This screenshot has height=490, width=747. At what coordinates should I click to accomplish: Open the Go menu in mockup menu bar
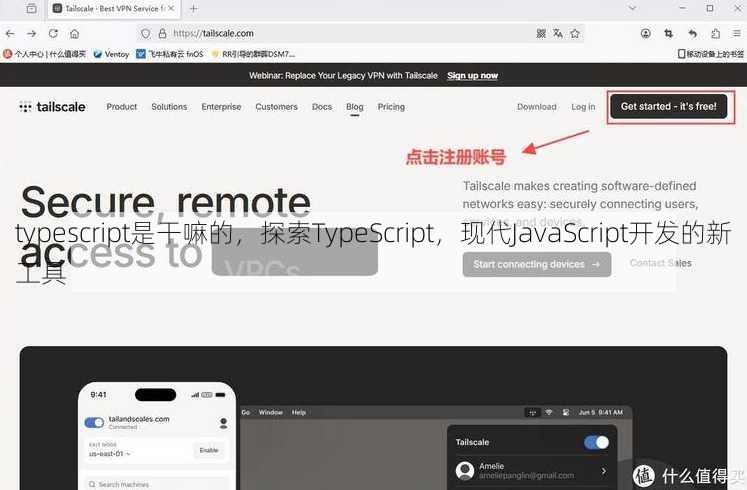tap(246, 412)
